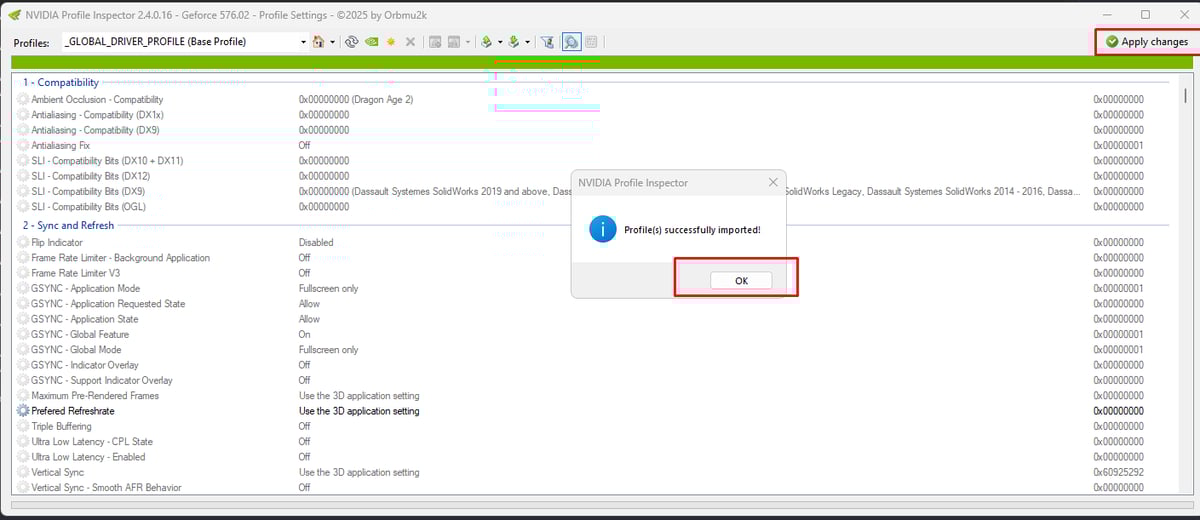Click On value of GSYNC - Global Feature
1200x520 pixels.
305,334
